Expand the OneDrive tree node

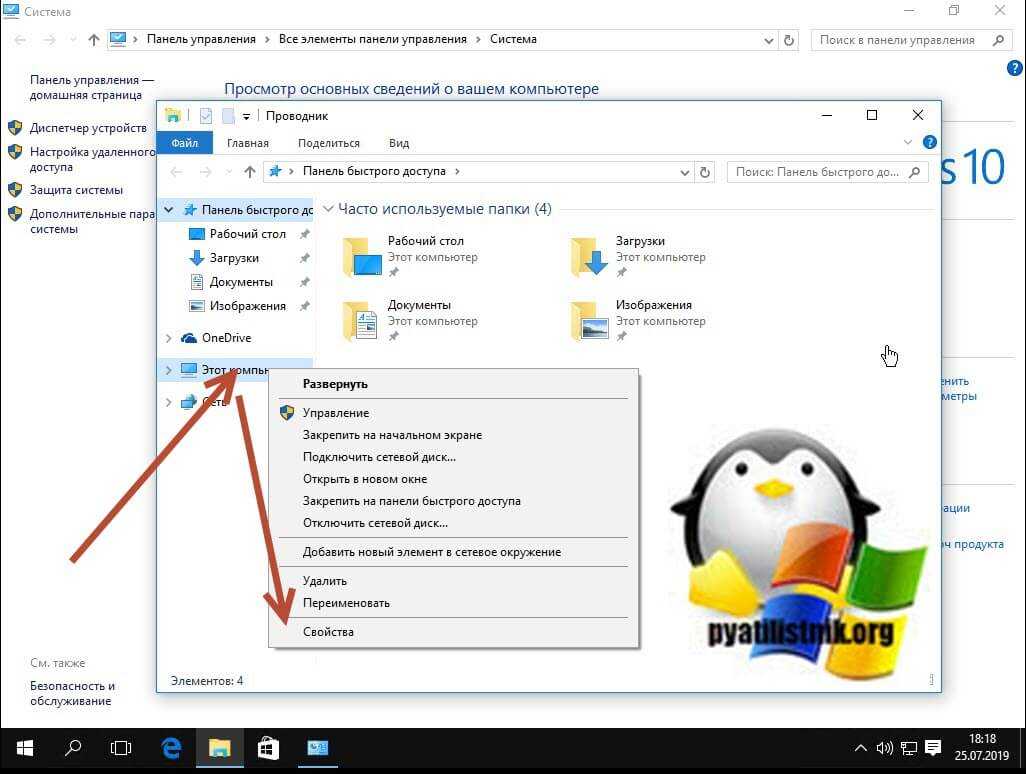169,338
